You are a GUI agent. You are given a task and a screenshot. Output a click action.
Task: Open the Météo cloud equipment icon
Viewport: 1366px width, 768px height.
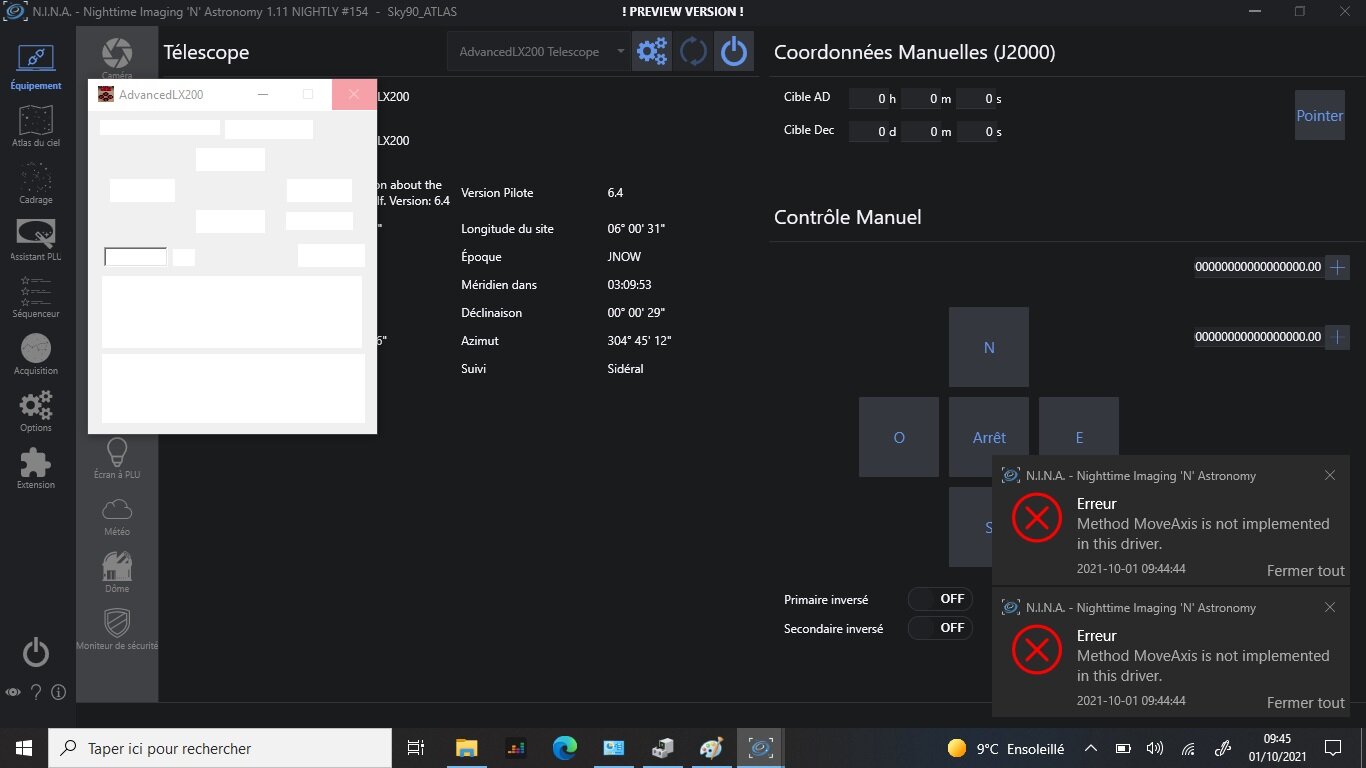117,515
